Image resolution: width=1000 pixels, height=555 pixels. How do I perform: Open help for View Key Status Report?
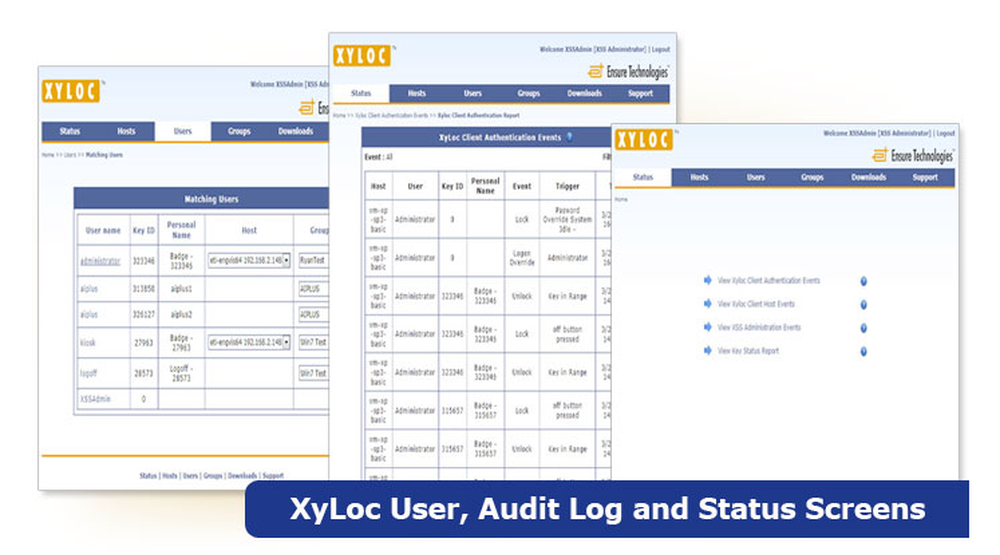(864, 352)
